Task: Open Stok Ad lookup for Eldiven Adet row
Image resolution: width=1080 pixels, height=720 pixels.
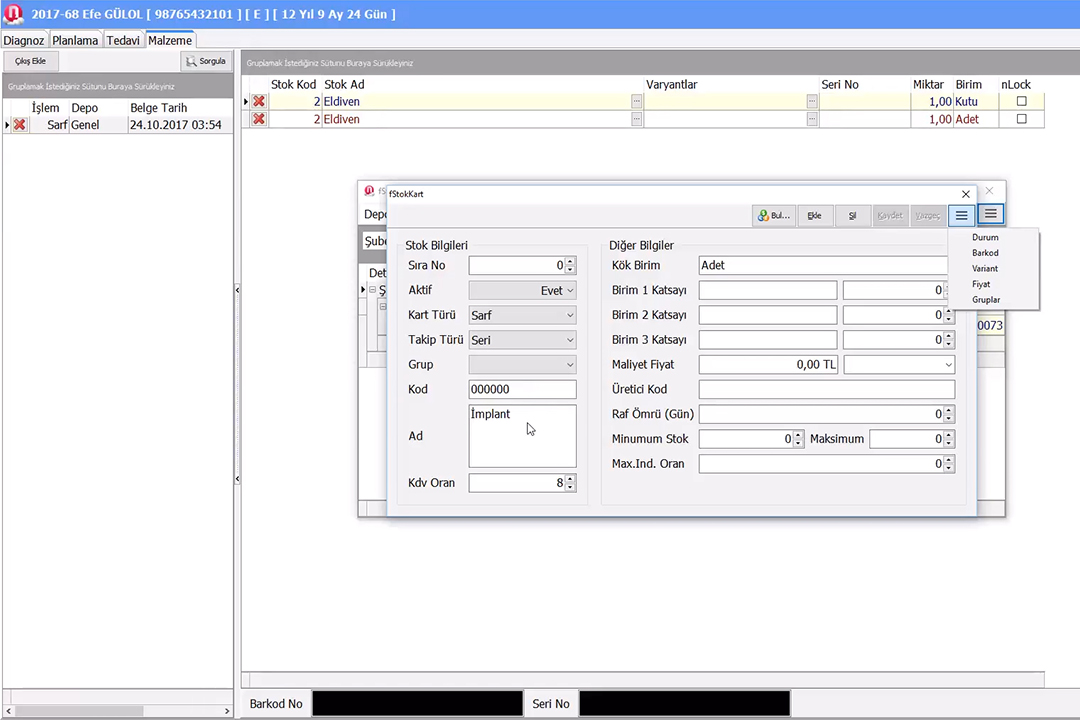Action: pos(636,119)
